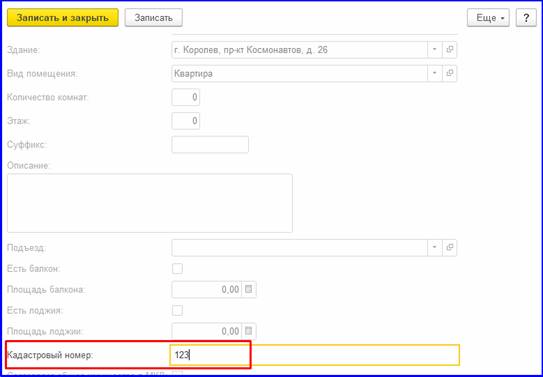The width and height of the screenshot is (543, 377).
Task: Expand the Подъезд dropdown list
Action: pyautogui.click(x=435, y=248)
